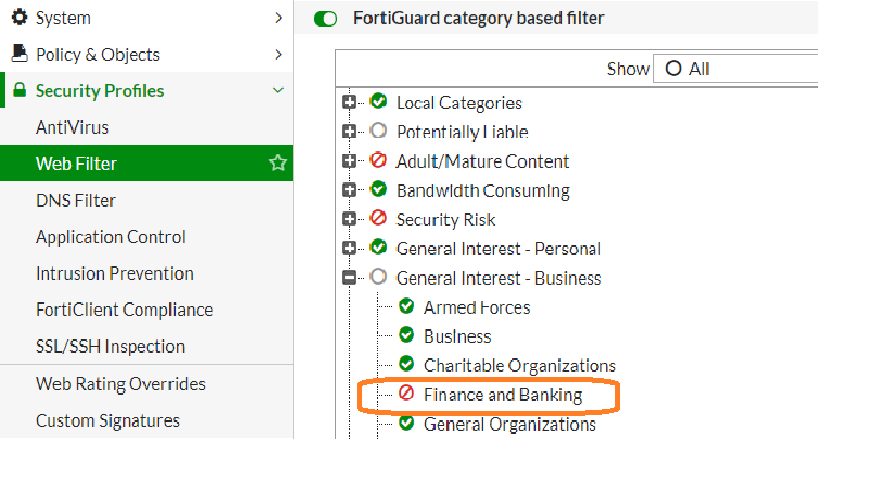Expand the Bandwidth Consuming category
The height and width of the screenshot is (487, 887).
[x=349, y=190]
